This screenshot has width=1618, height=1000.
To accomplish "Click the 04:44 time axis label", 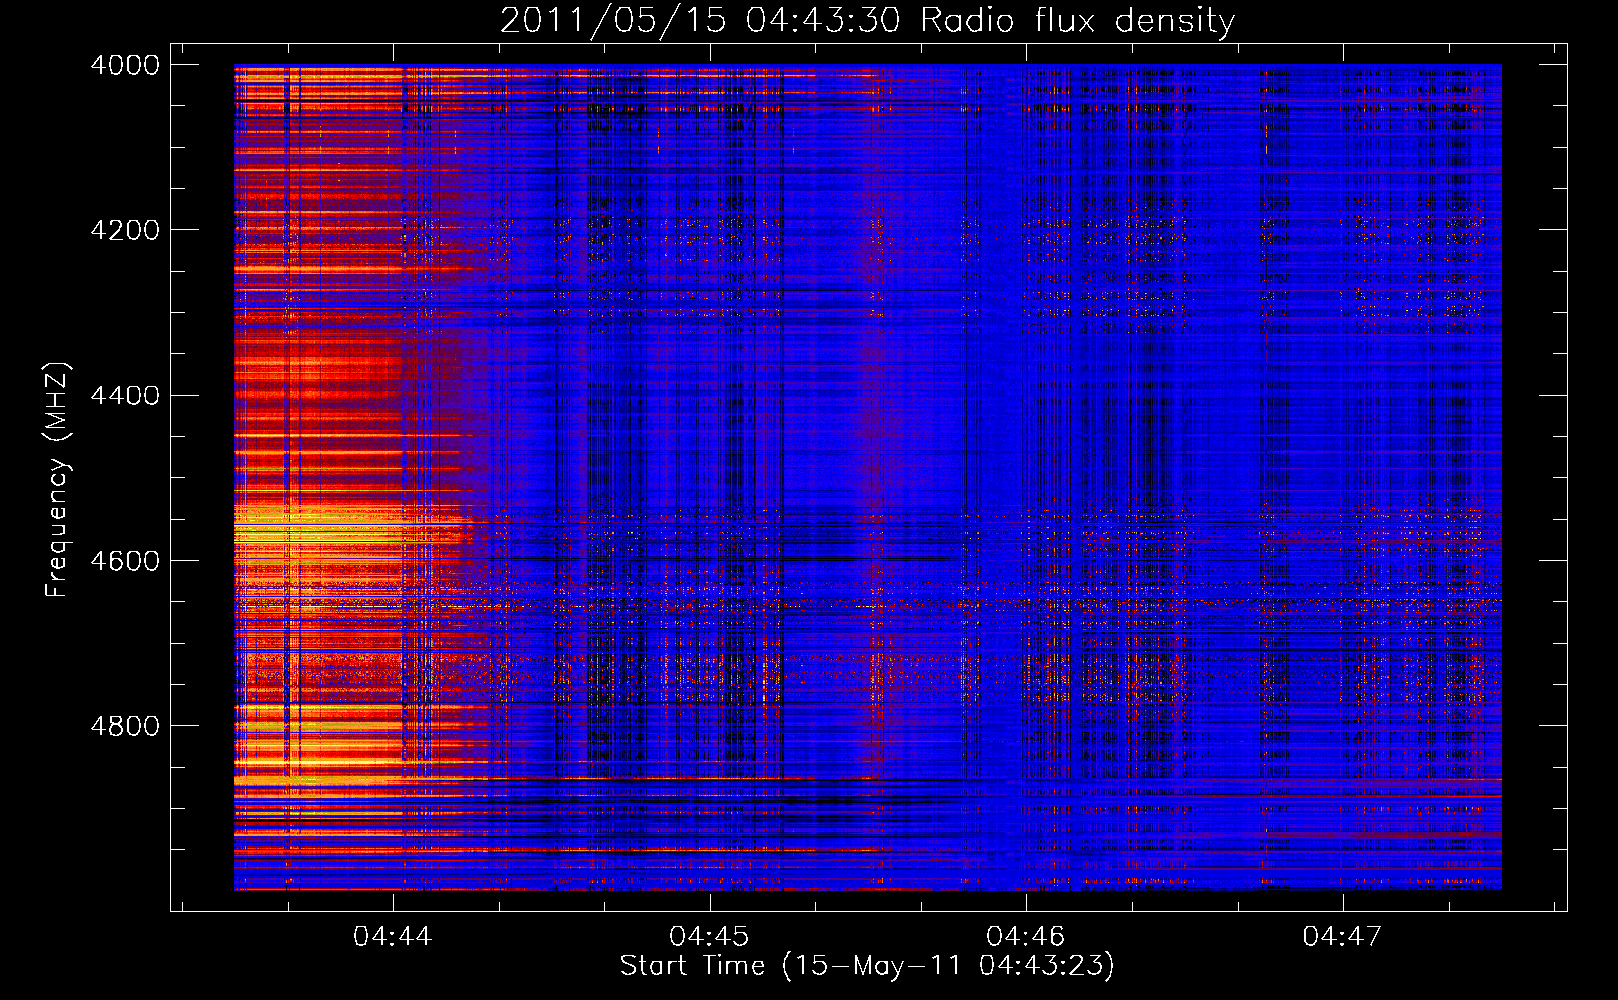I will 393,936.
